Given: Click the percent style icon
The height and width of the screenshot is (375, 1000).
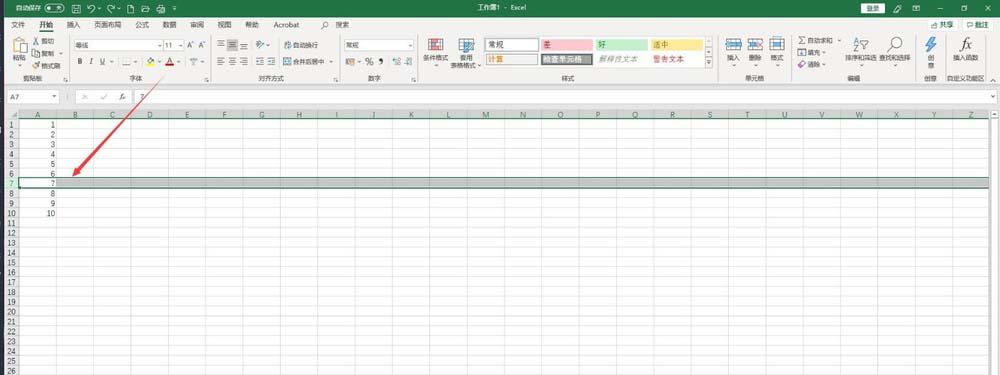Looking at the screenshot, I should [369, 61].
